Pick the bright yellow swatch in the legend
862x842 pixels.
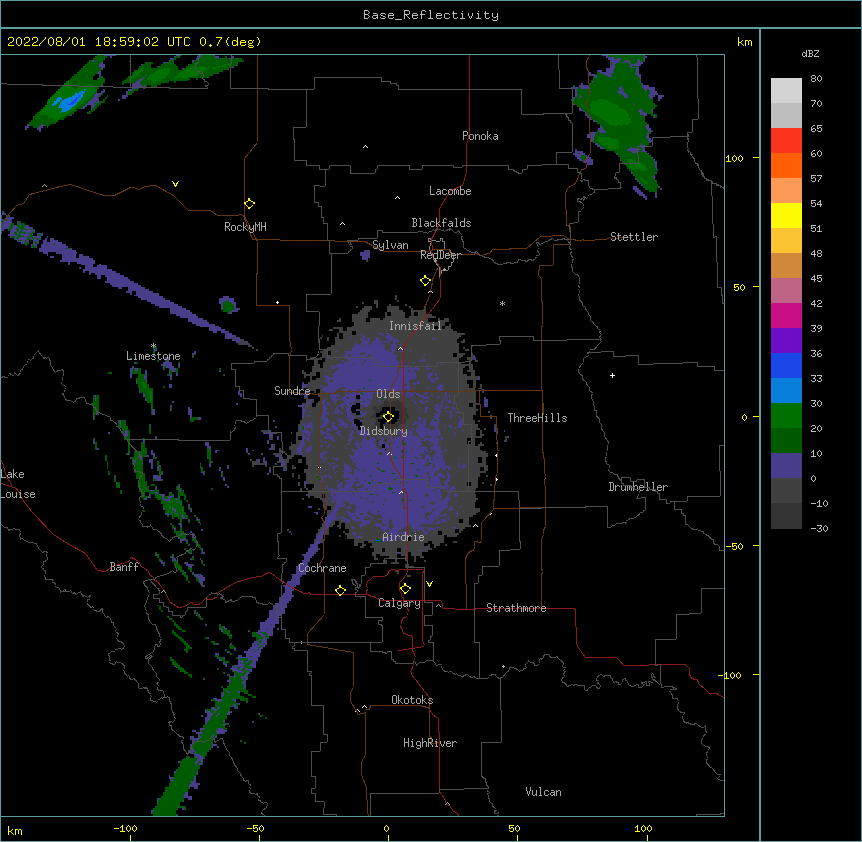[786, 215]
